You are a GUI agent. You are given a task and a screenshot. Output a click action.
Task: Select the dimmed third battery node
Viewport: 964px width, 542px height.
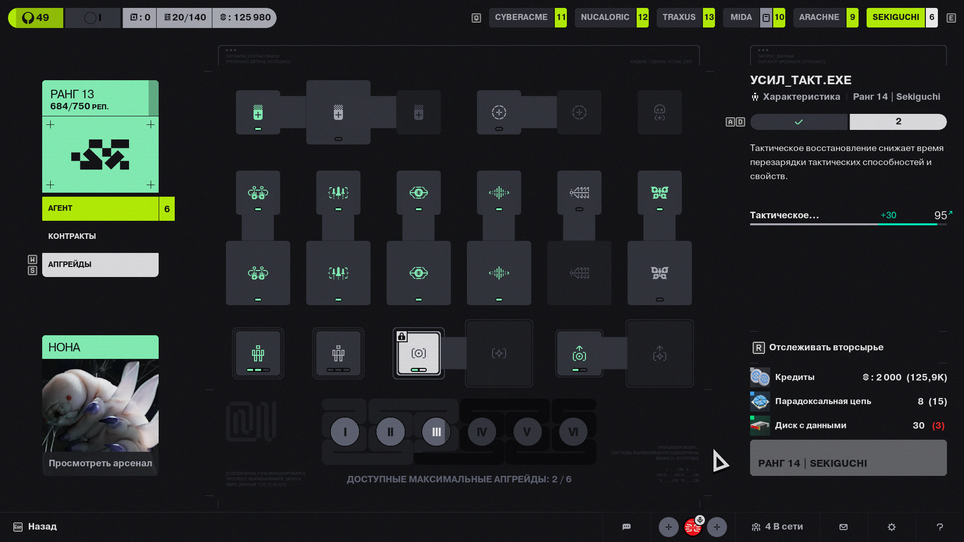[x=419, y=112]
